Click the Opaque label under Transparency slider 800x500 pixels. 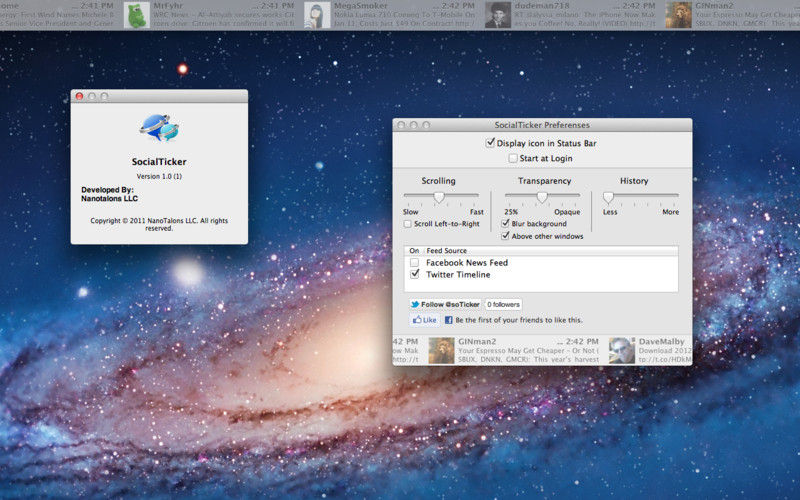pyautogui.click(x=567, y=212)
